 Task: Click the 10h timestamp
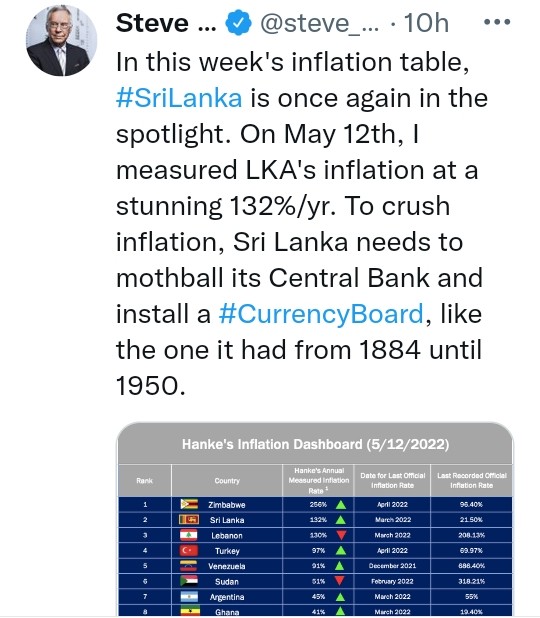pos(427,23)
